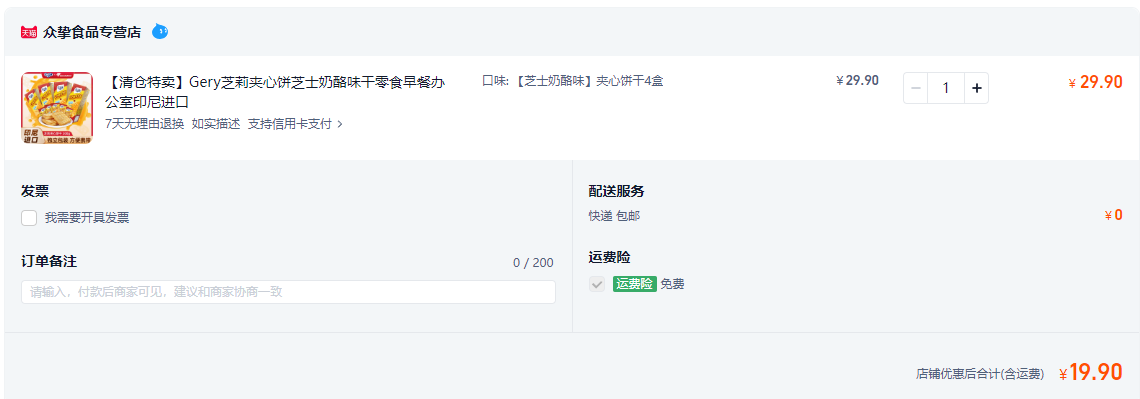This screenshot has width=1140, height=399.
Task: Open the 众挚食品专营店 store link
Action: pyautogui.click(x=92, y=32)
